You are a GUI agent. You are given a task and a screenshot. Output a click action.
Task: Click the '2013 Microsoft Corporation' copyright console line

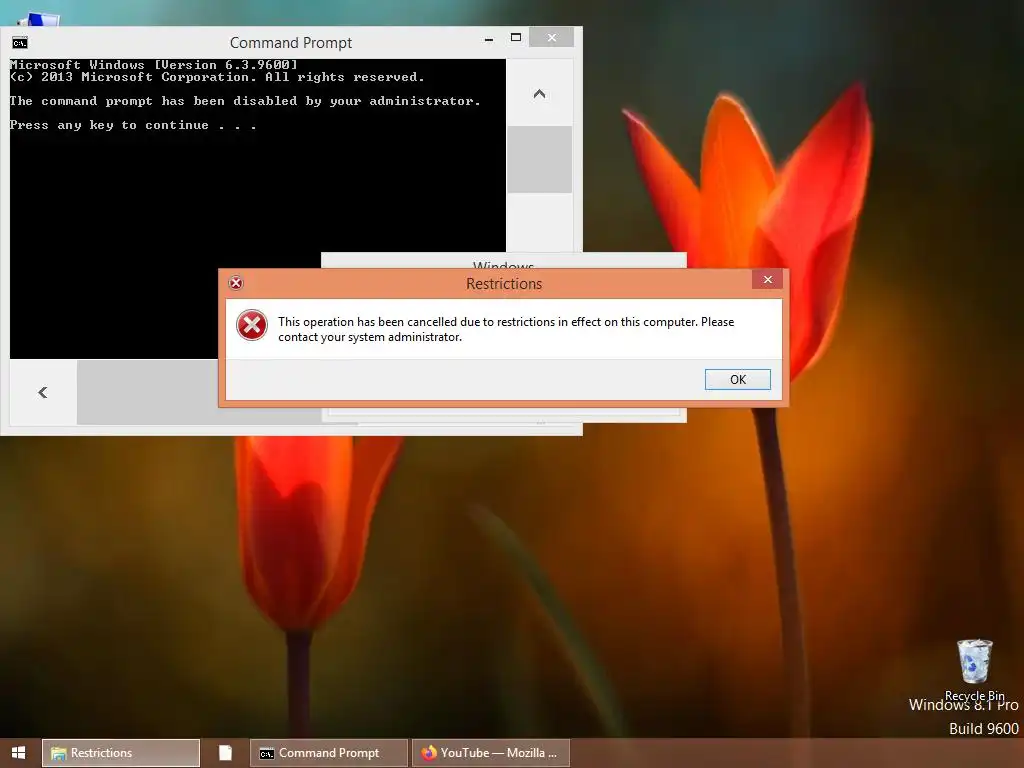(217, 77)
